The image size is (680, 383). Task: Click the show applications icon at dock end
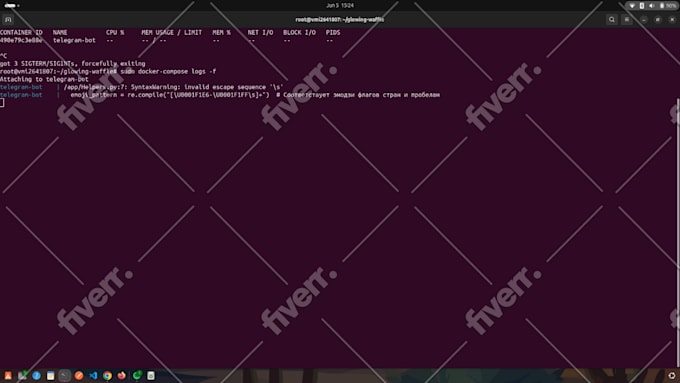(x=672, y=376)
